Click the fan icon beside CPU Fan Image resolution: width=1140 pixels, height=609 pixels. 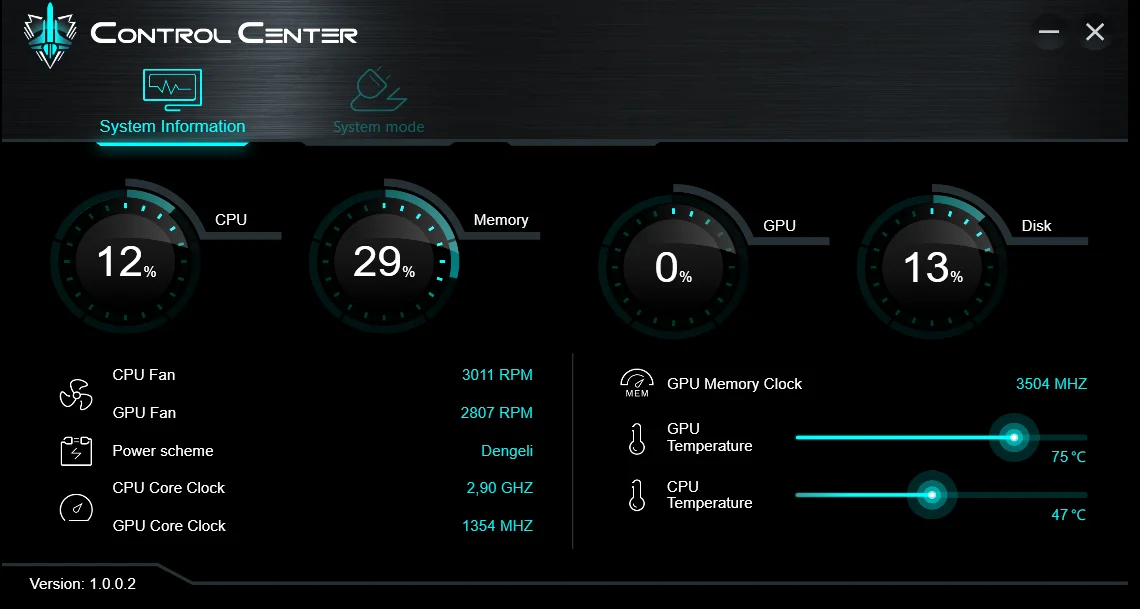[76, 395]
